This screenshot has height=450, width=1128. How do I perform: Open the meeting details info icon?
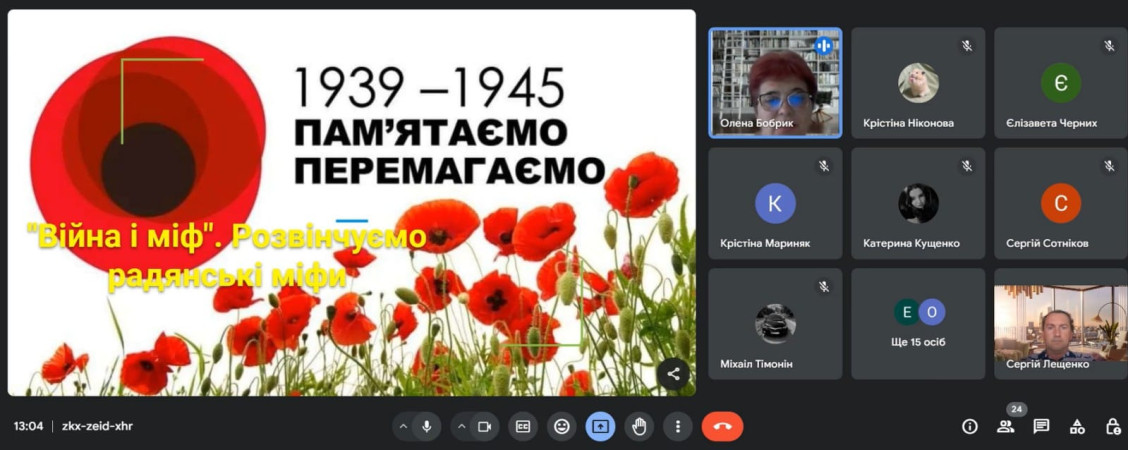[x=969, y=426]
